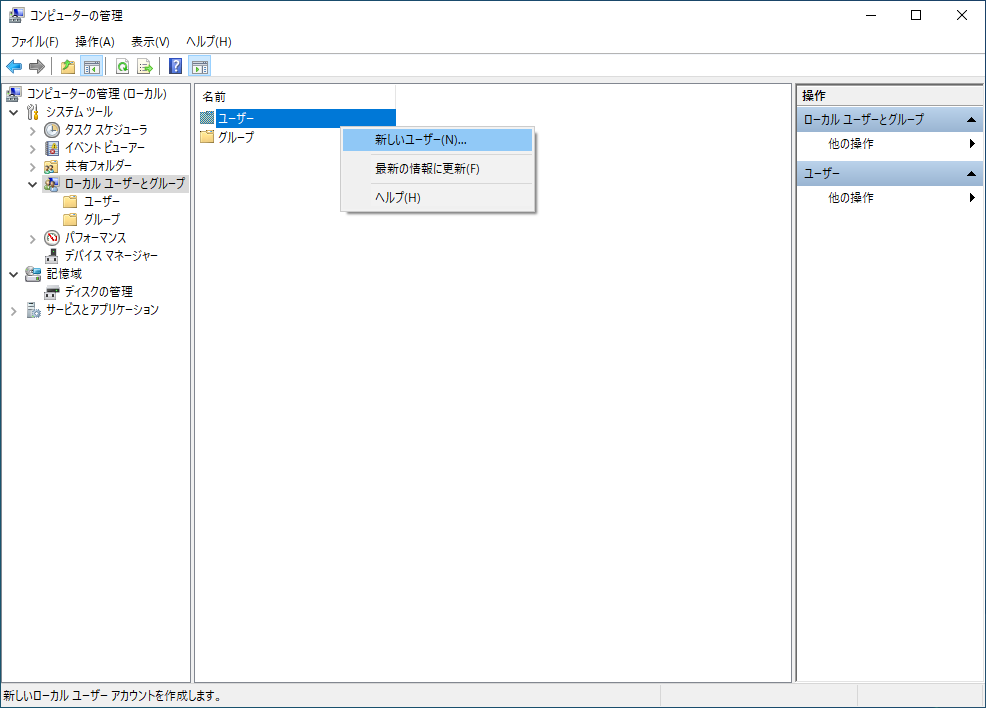Go up one level with the folder toolbar icon

click(68, 66)
